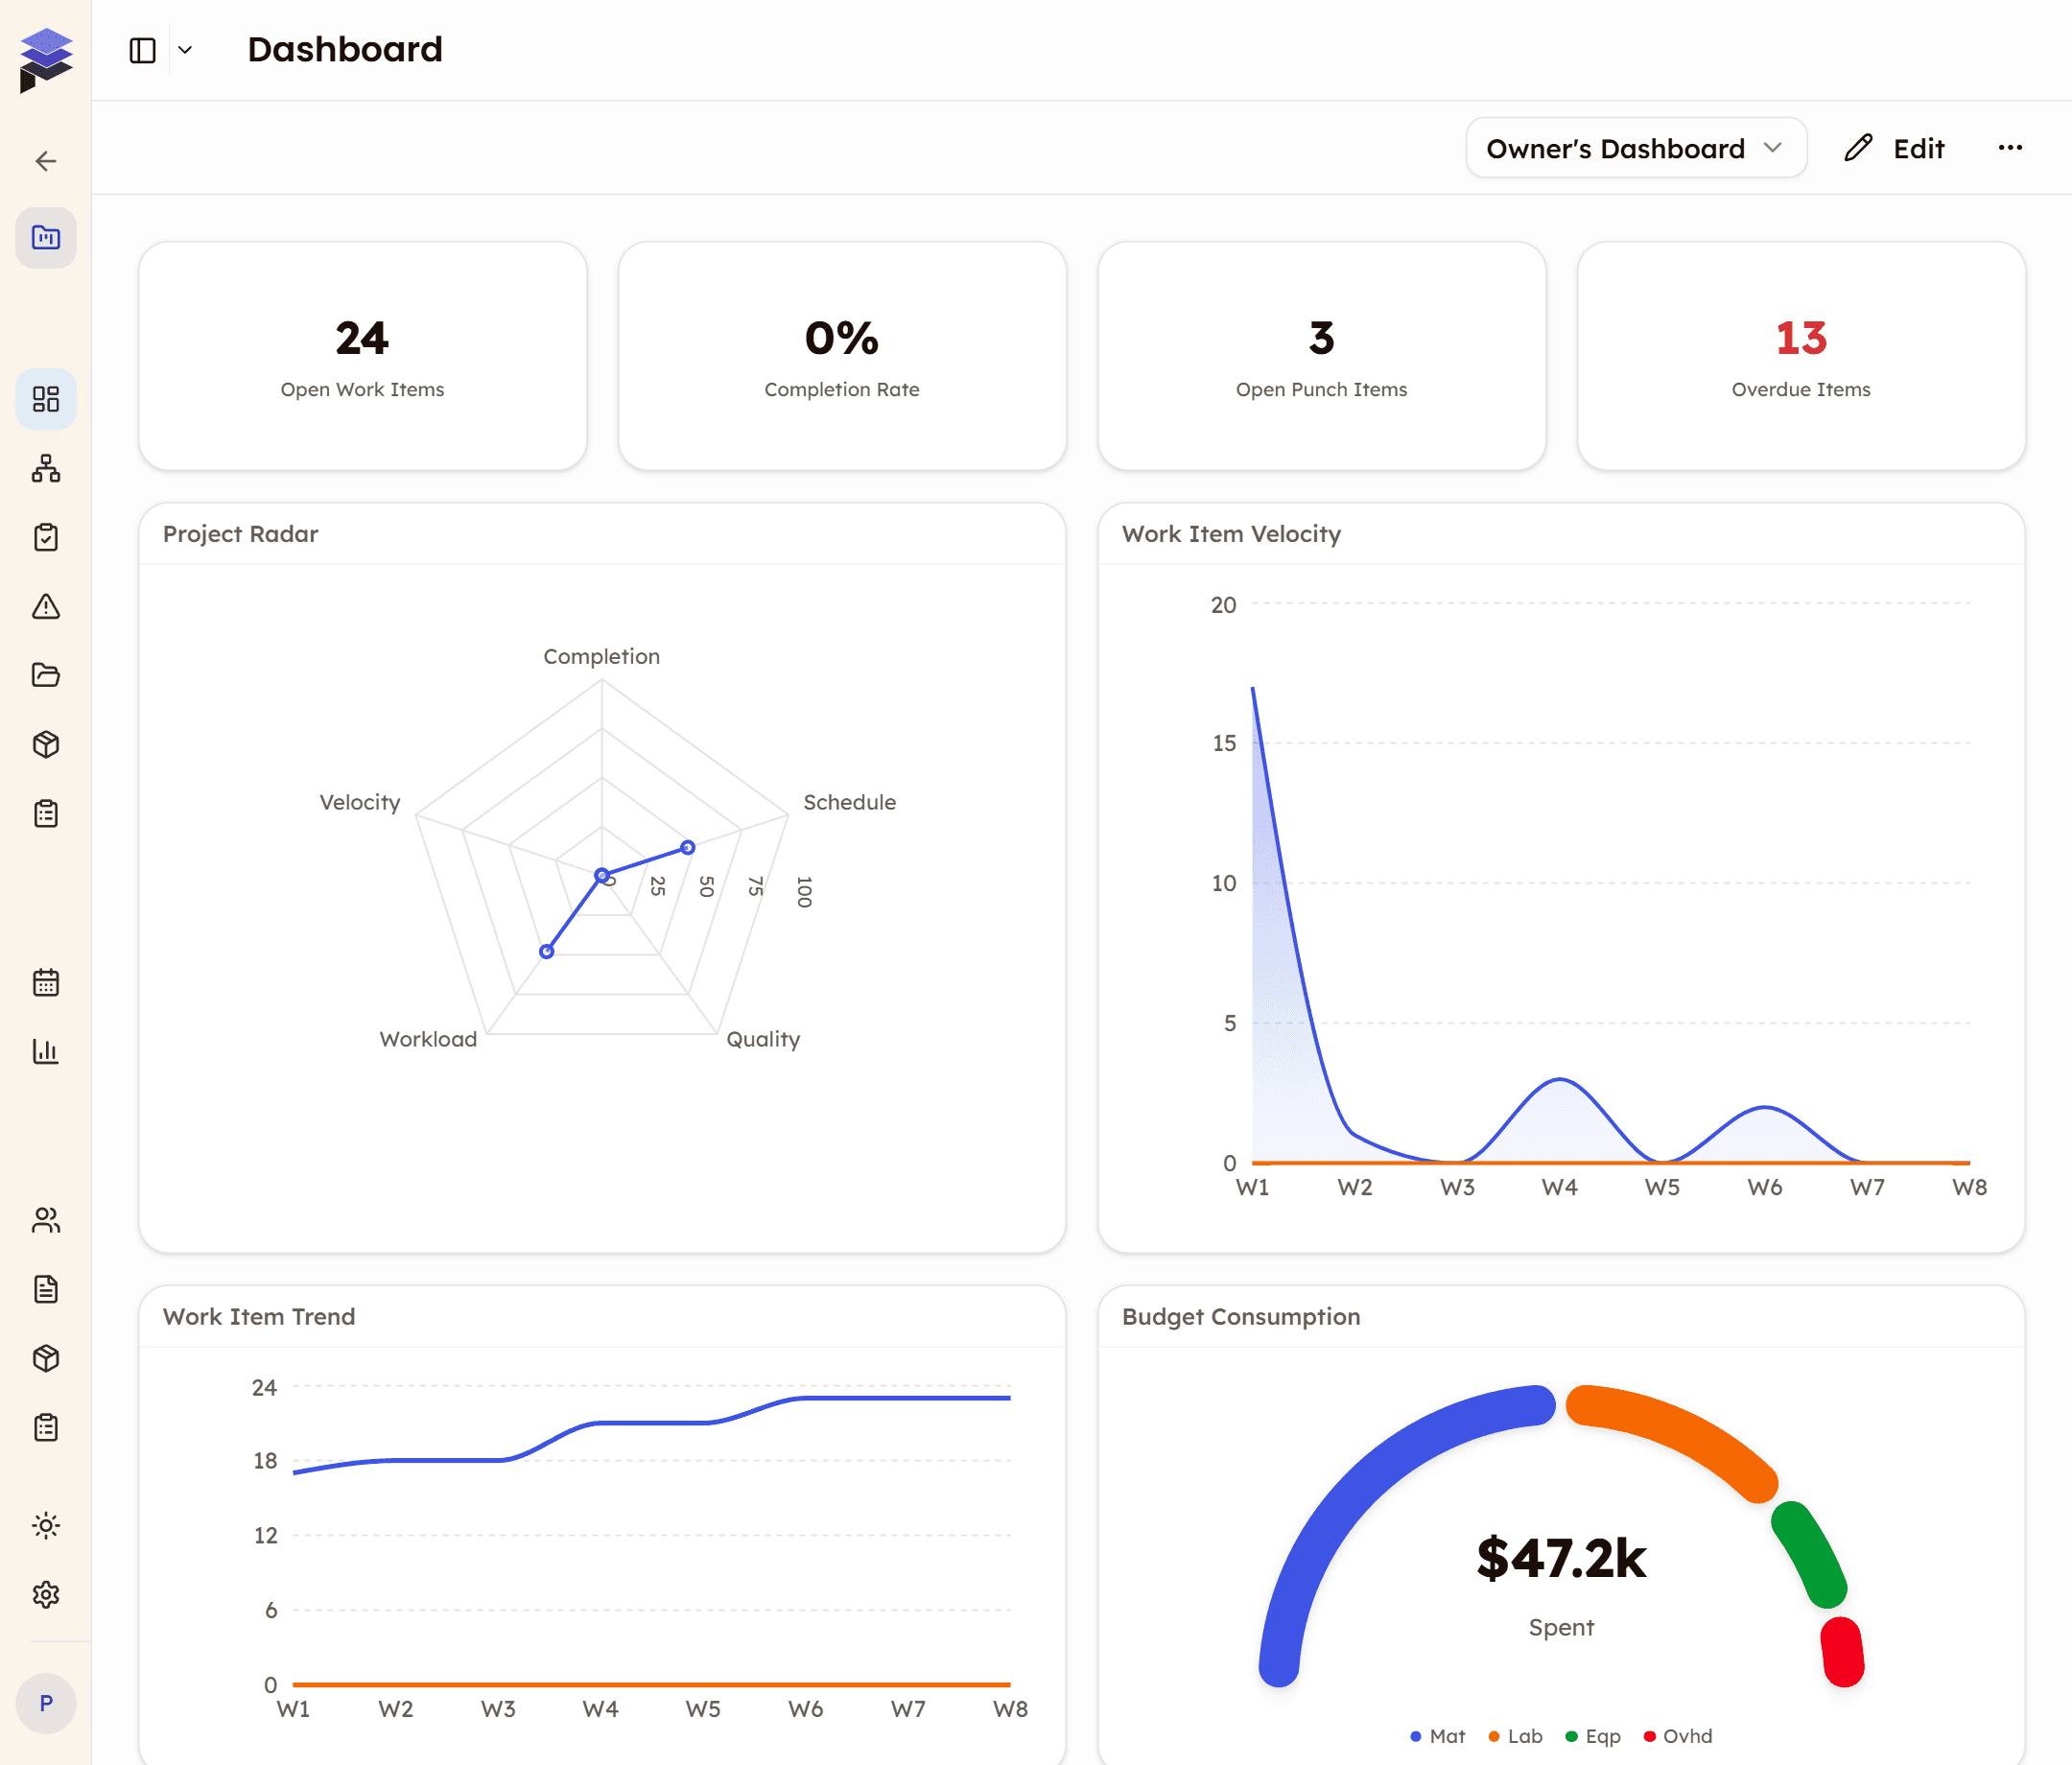This screenshot has width=2072, height=1765.
Task: Click the Workload data point on radar chart
Action: point(546,951)
